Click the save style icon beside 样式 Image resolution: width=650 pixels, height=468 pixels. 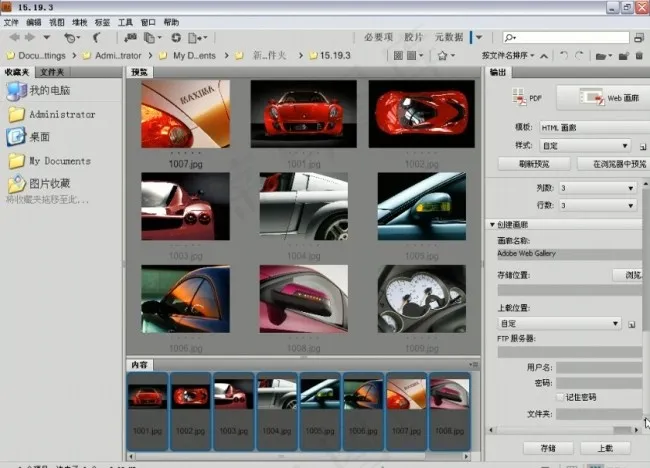pos(641,145)
